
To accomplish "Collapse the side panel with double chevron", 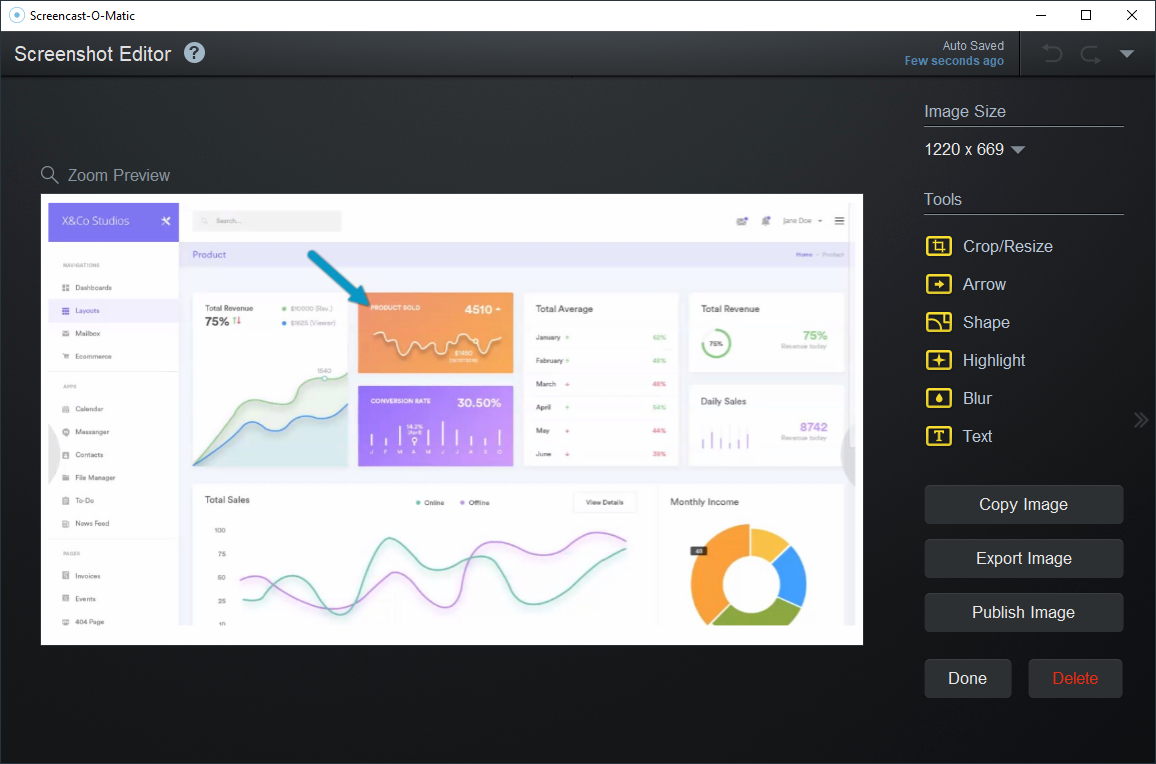I will coord(1141,420).
